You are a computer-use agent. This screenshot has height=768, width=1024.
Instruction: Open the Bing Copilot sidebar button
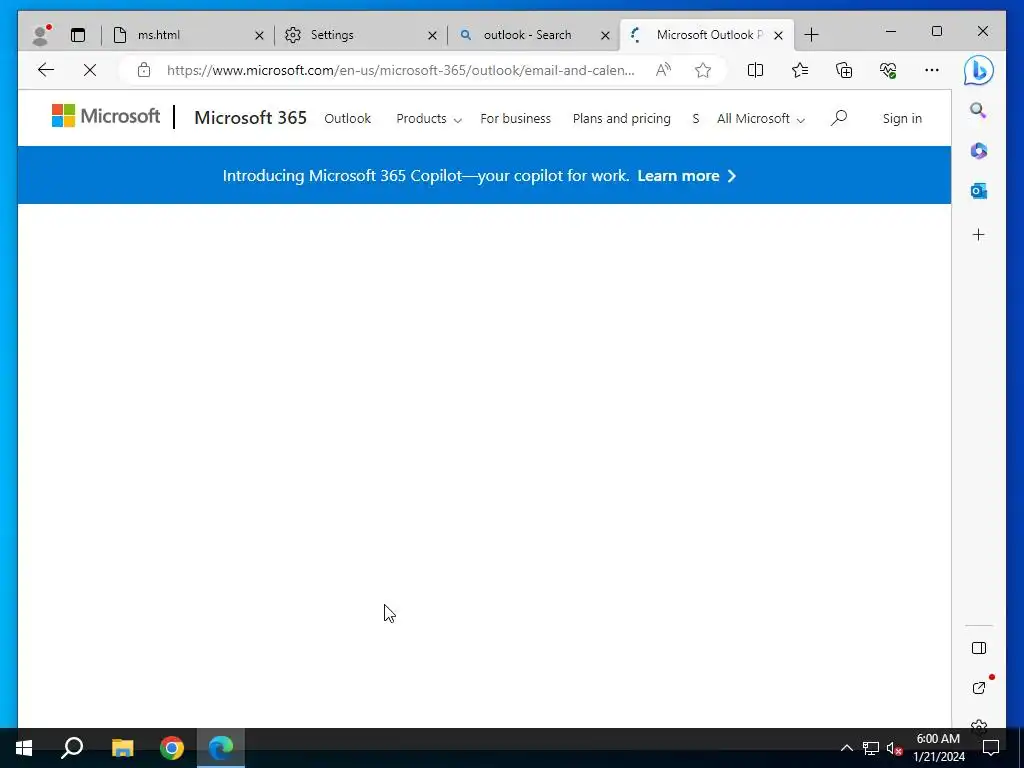(978, 71)
